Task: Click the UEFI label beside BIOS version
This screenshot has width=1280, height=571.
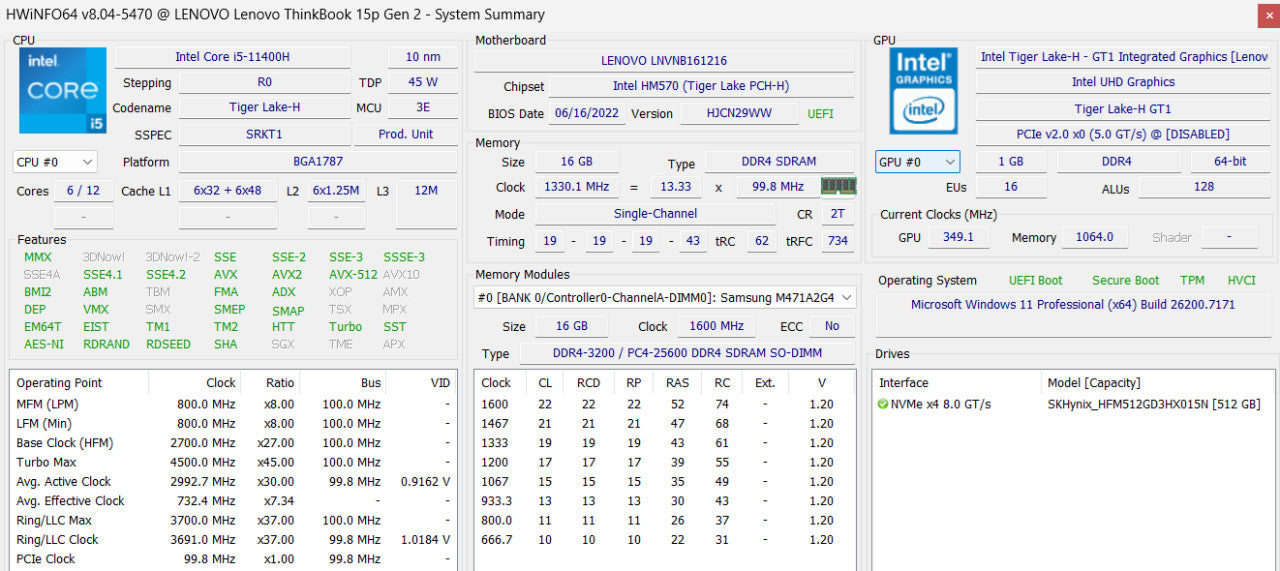Action: [x=820, y=114]
